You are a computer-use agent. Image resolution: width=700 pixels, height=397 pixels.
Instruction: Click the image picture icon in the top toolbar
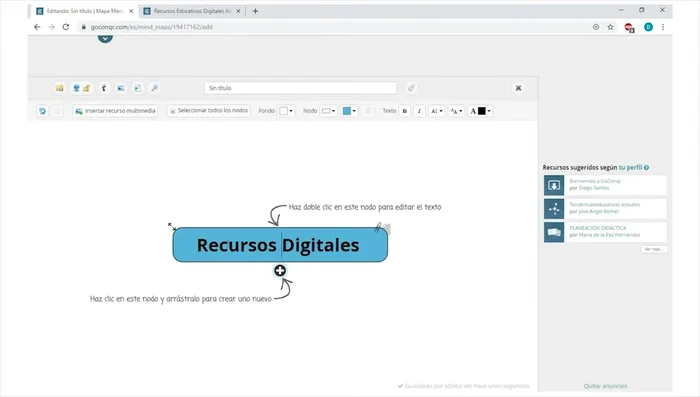coord(121,88)
